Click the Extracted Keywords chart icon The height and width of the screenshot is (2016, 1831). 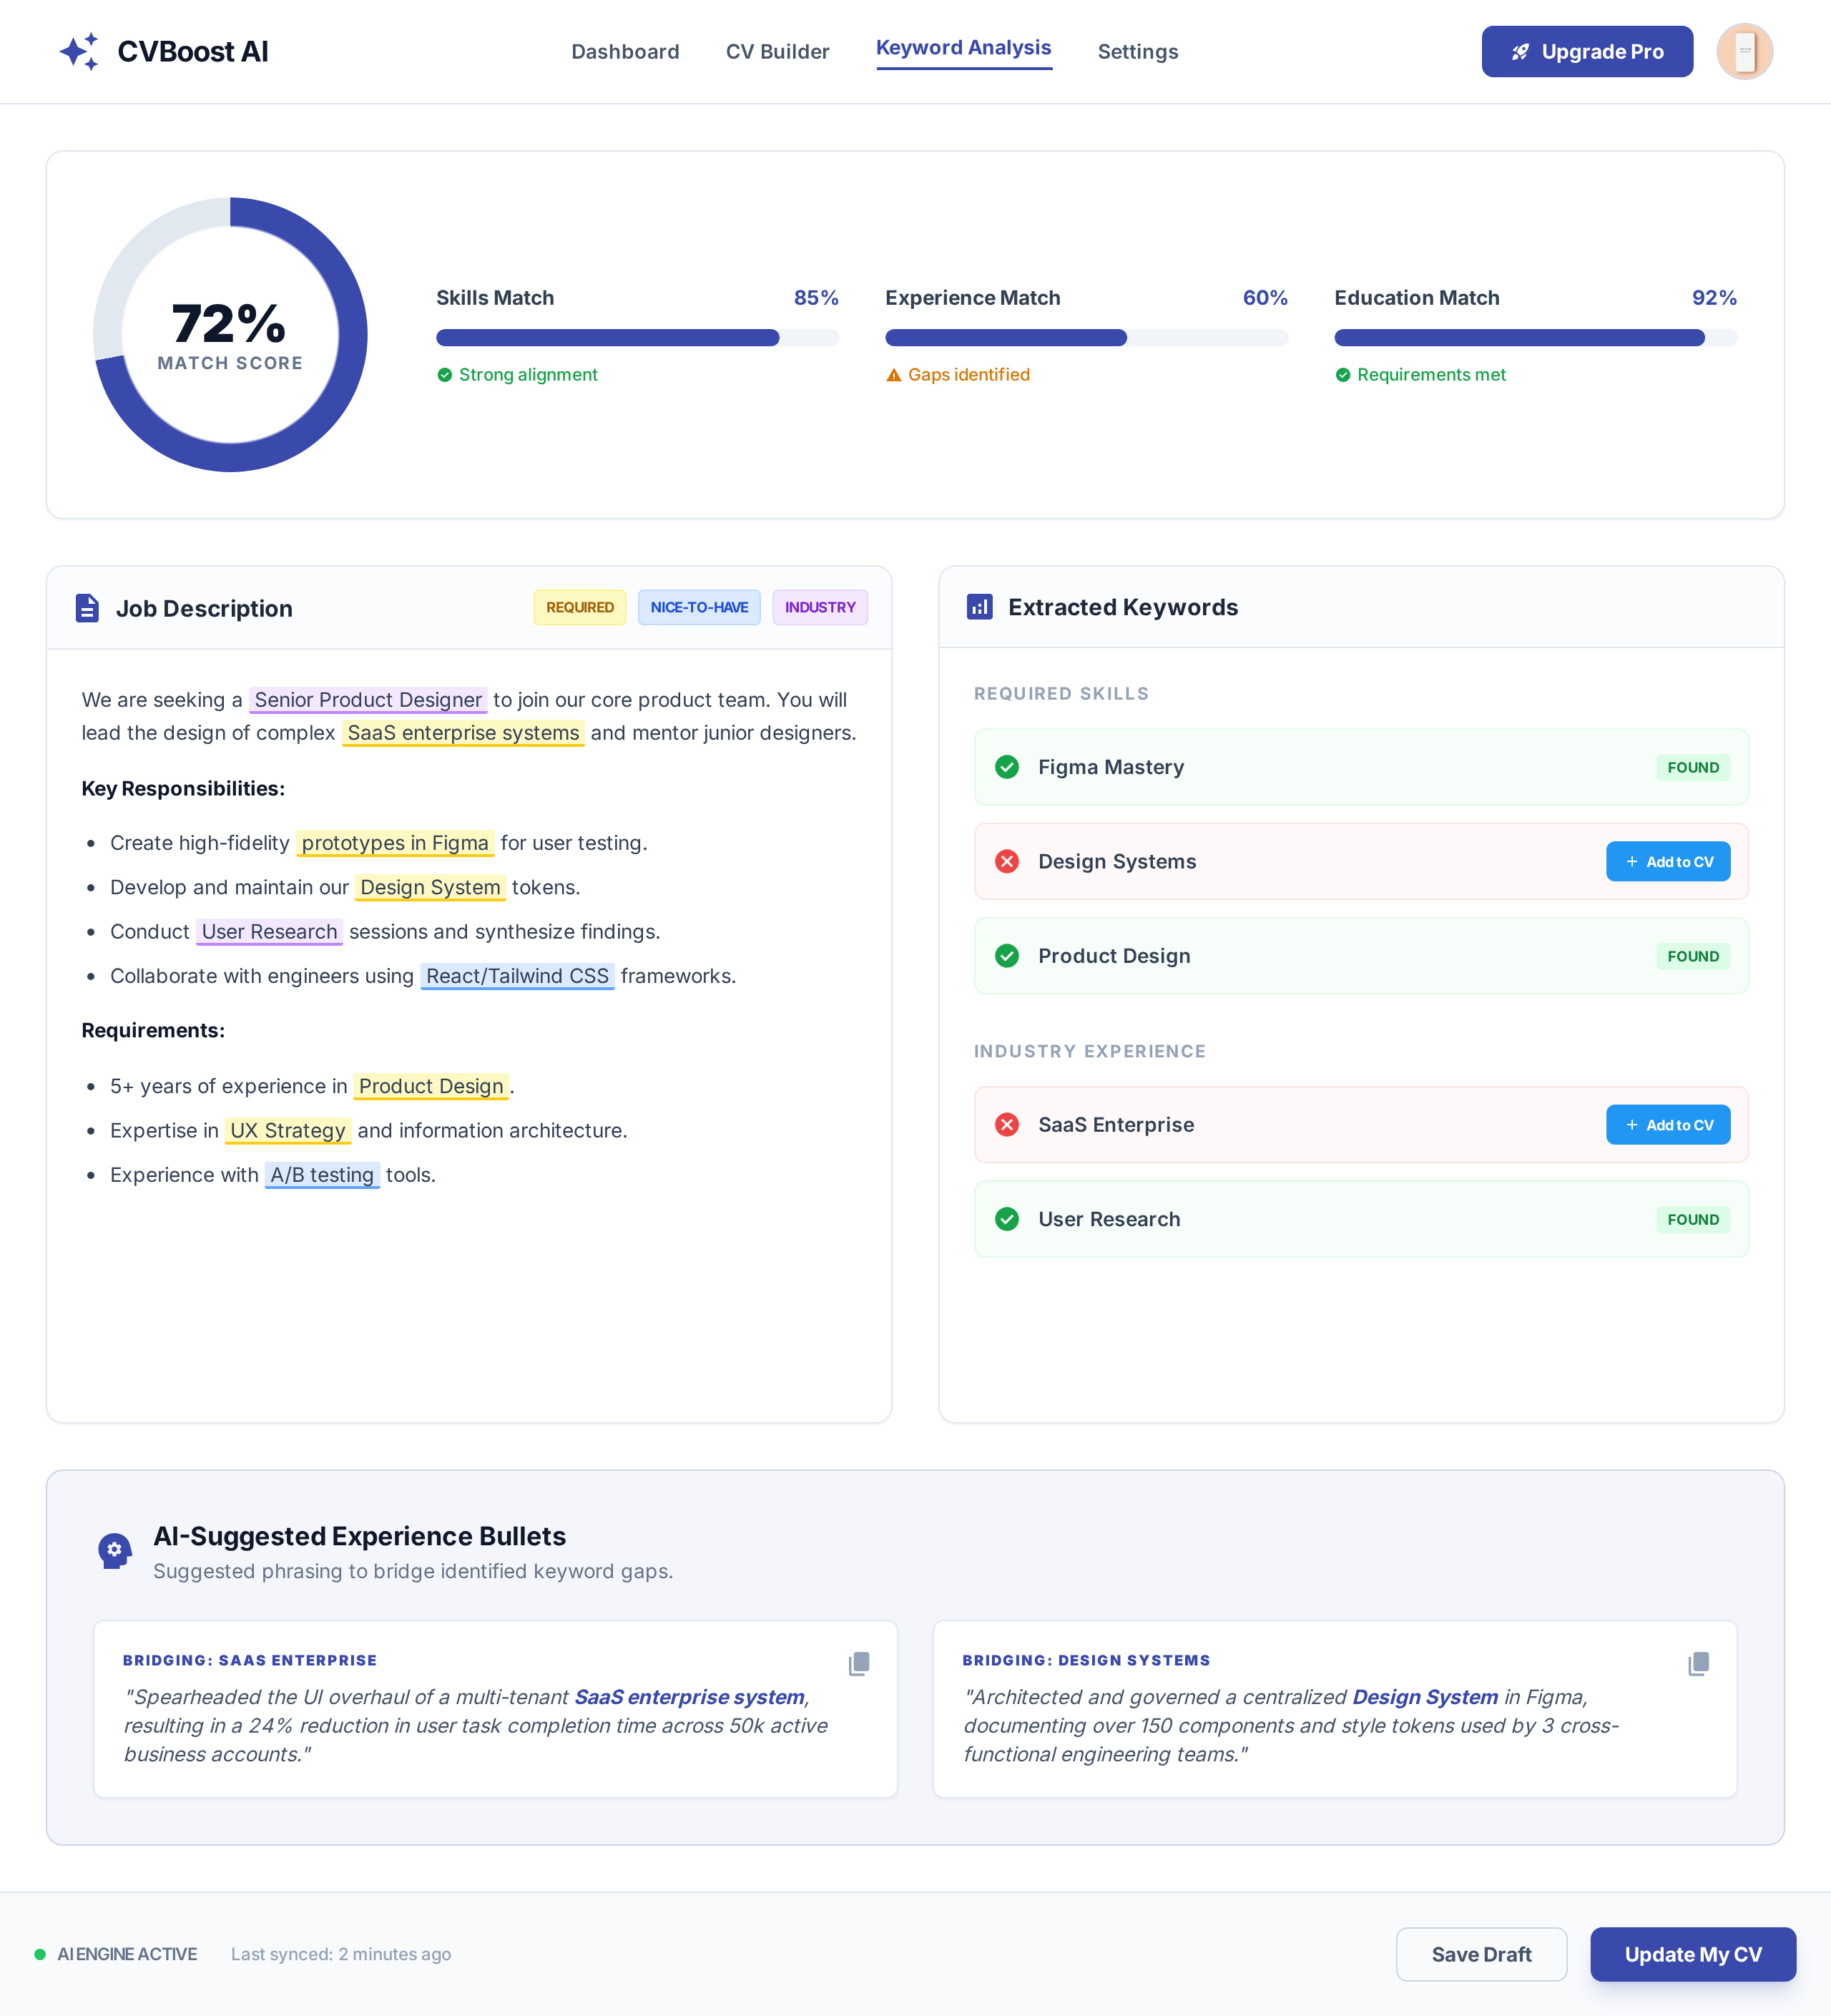point(979,607)
